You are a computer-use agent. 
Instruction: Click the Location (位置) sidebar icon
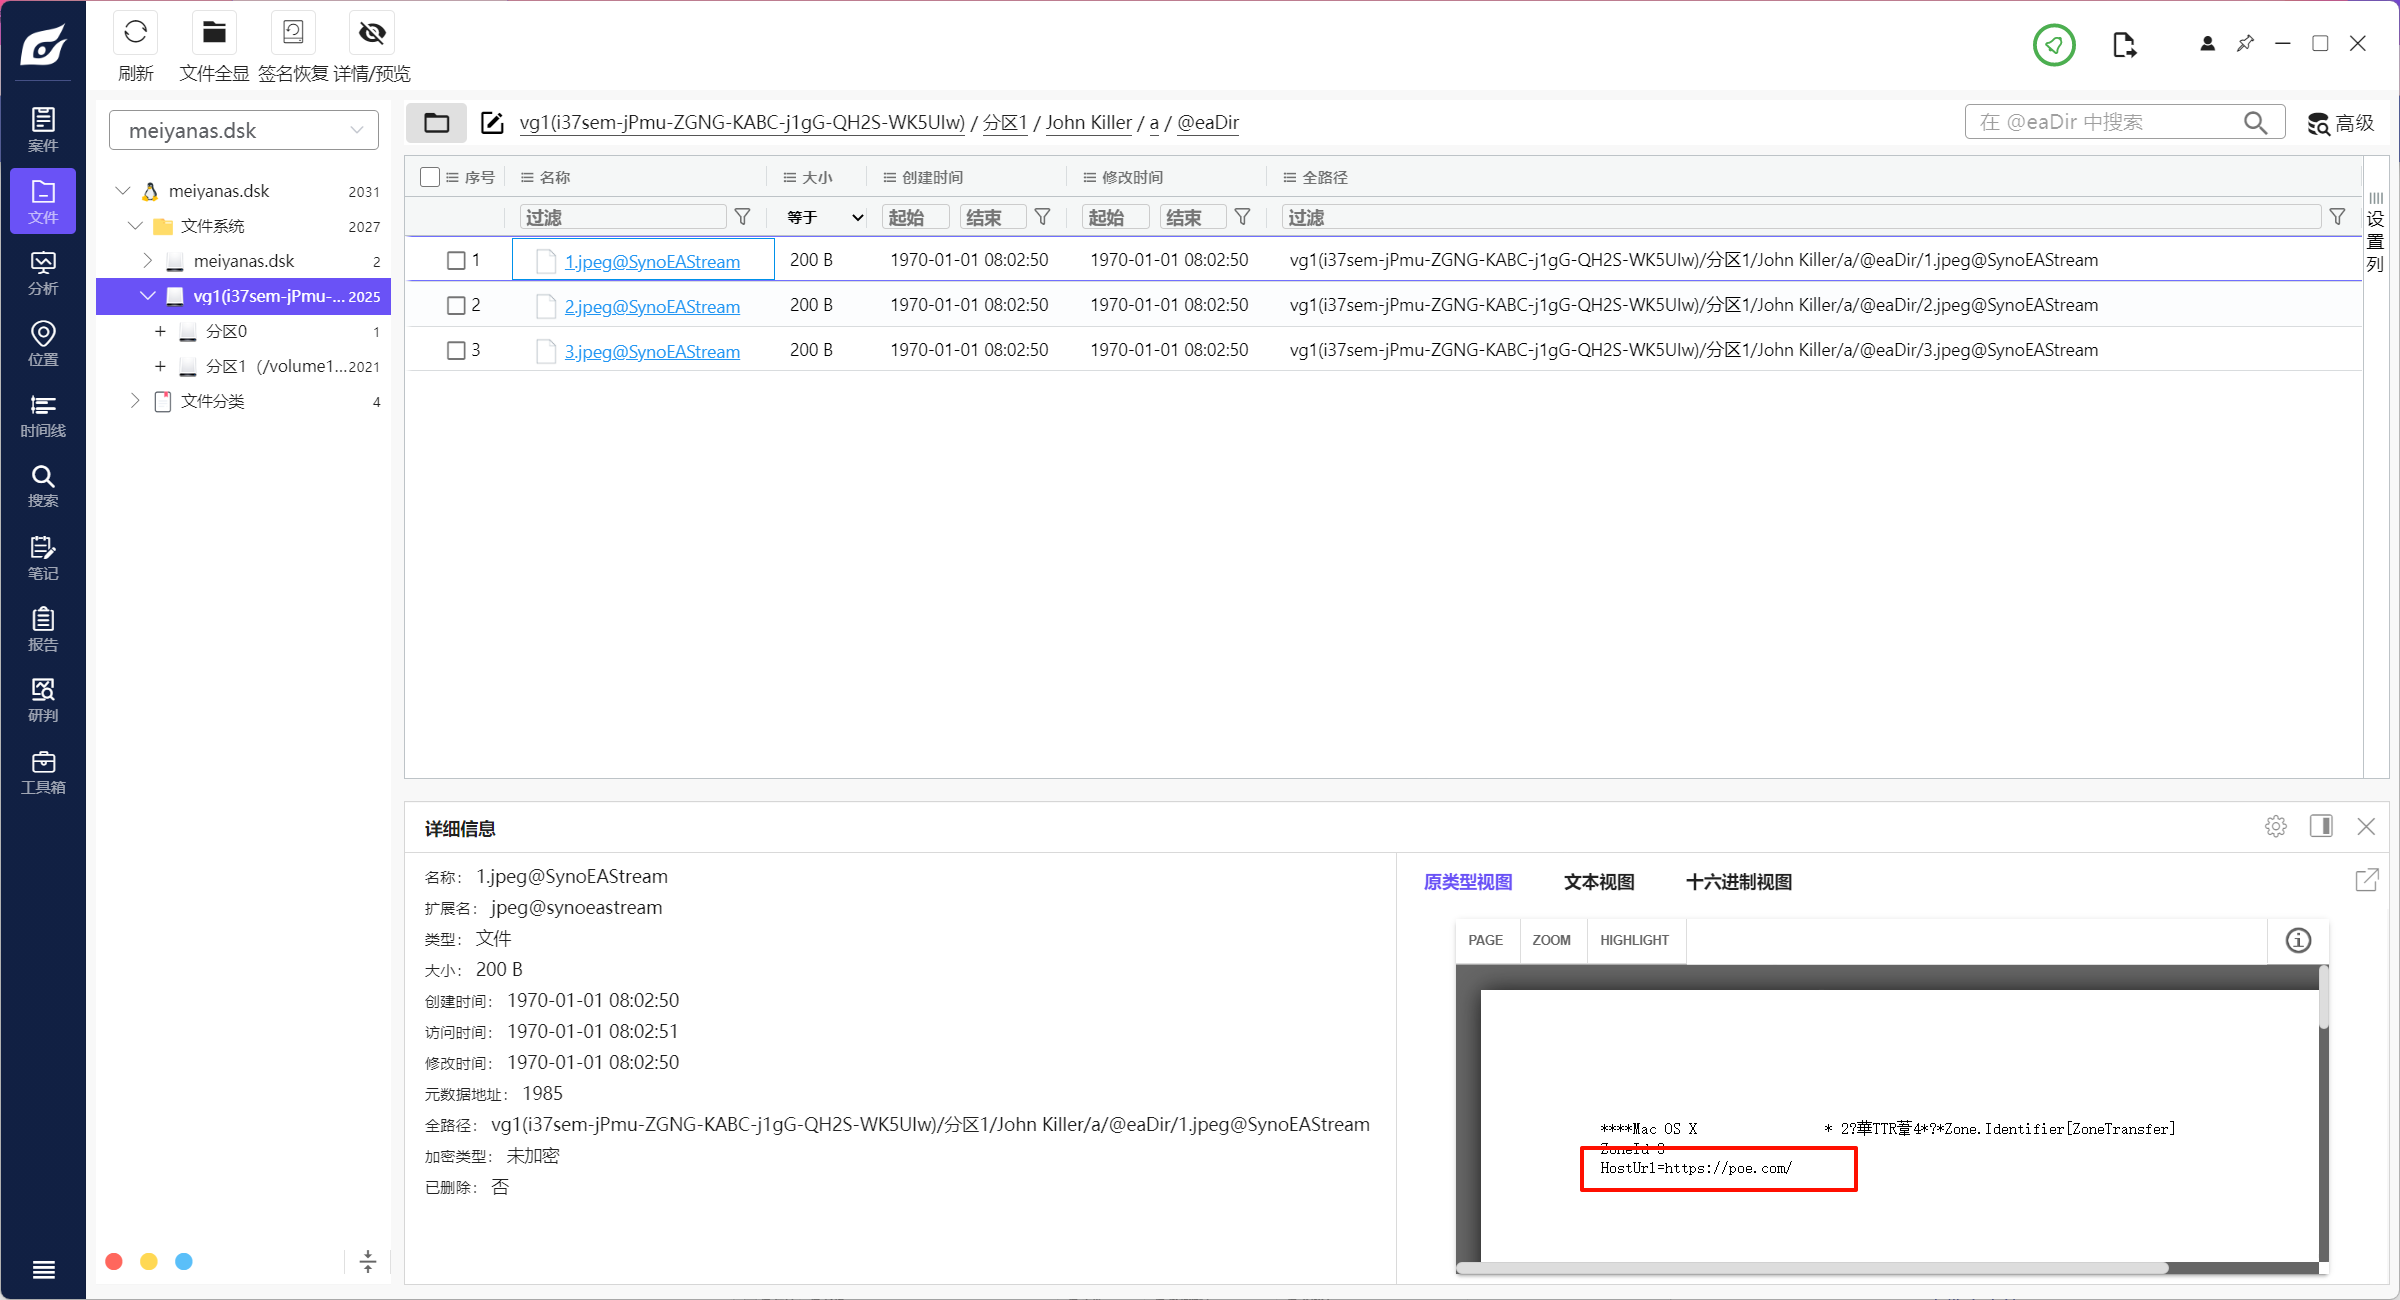pos(43,344)
